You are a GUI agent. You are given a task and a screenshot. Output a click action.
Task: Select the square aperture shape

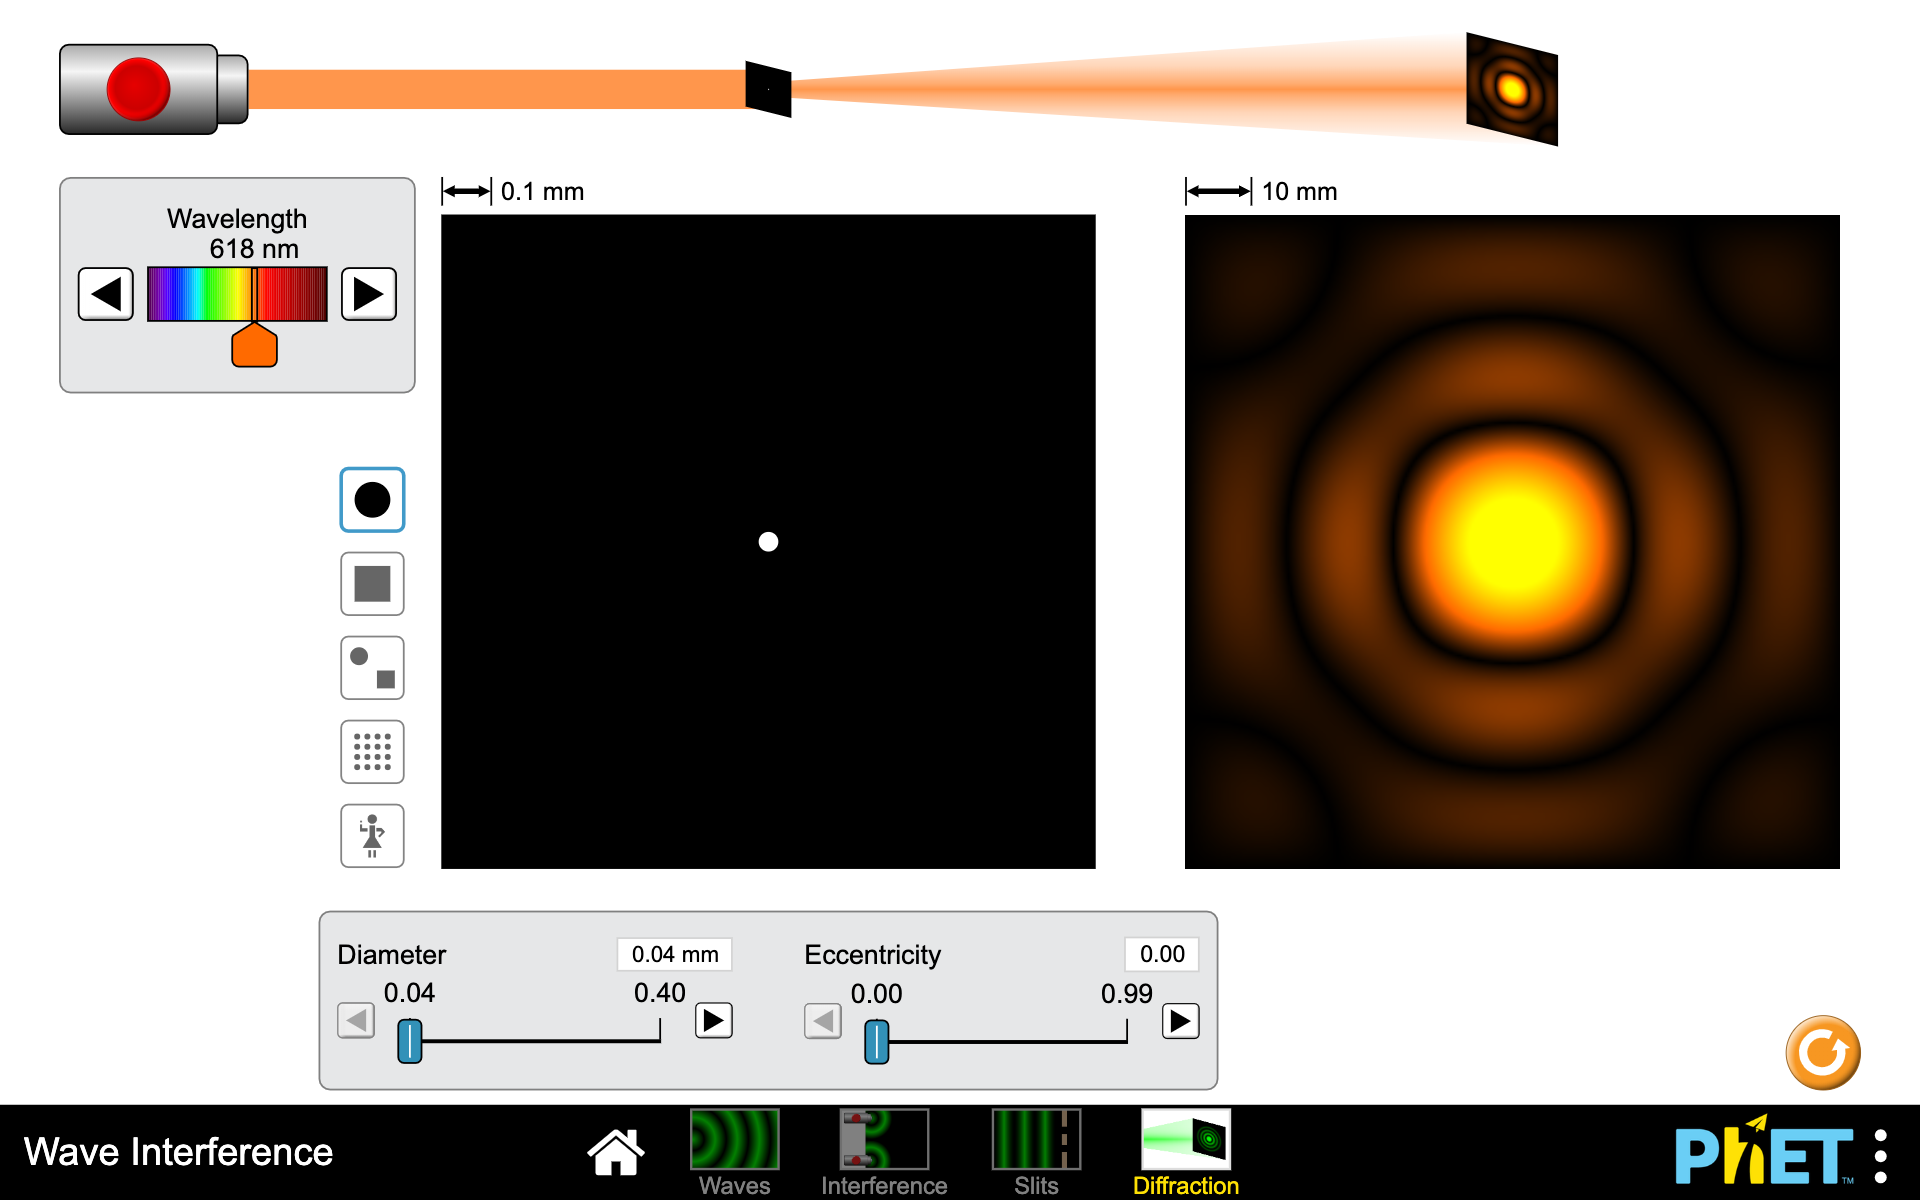point(371,584)
